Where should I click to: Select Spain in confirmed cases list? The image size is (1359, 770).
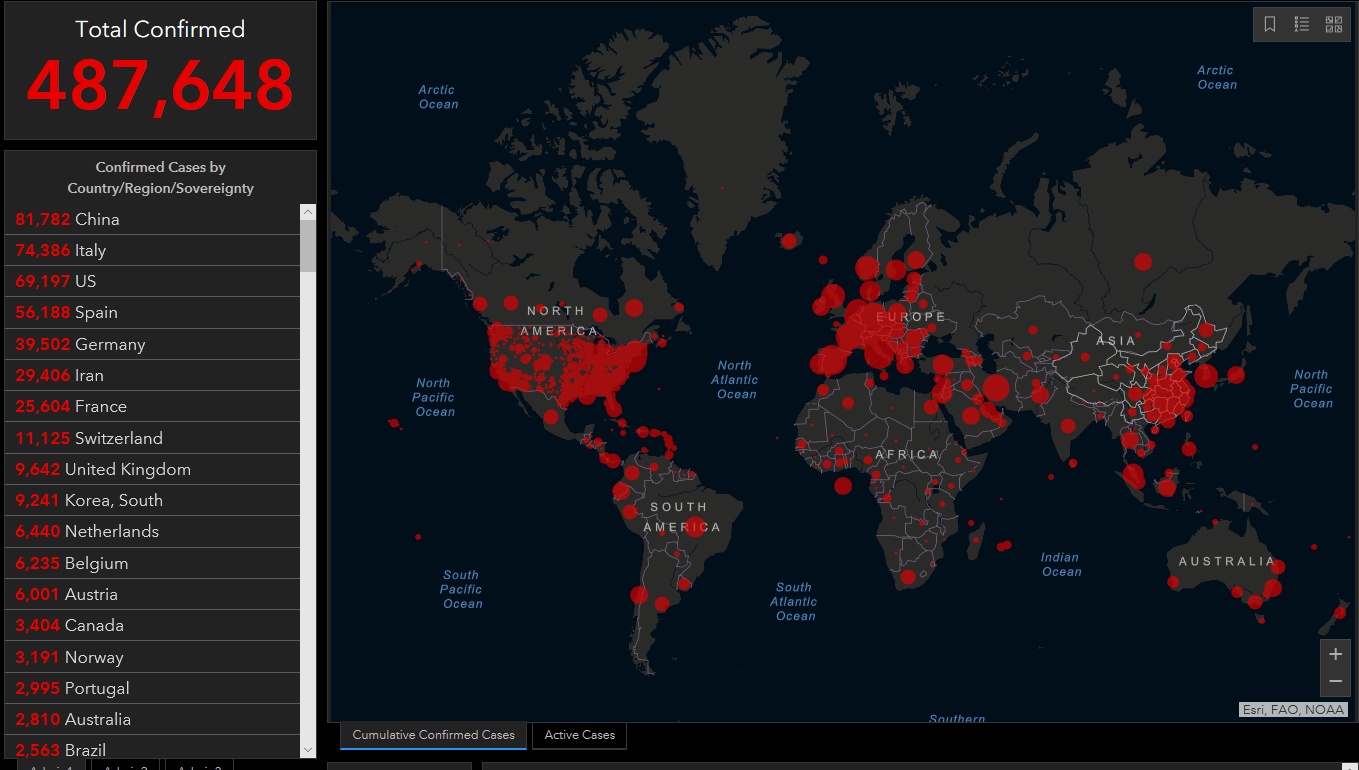(x=152, y=312)
